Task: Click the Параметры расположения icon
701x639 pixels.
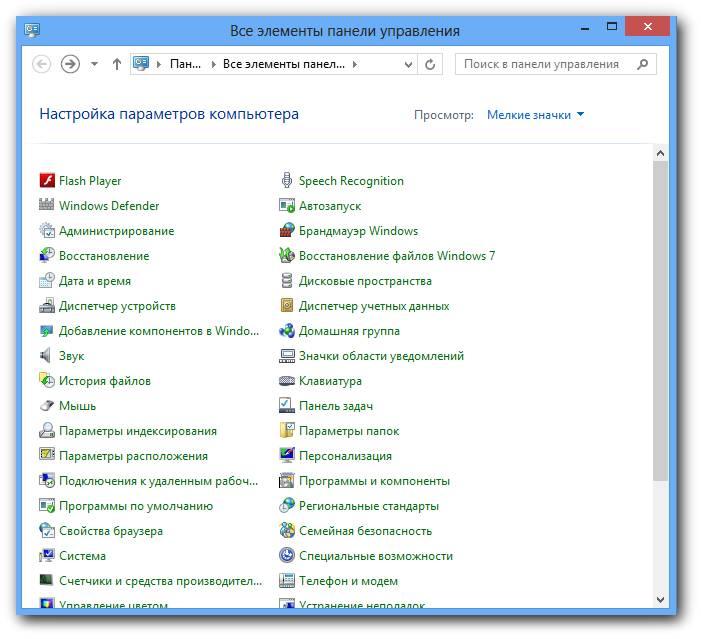Action: (47, 455)
